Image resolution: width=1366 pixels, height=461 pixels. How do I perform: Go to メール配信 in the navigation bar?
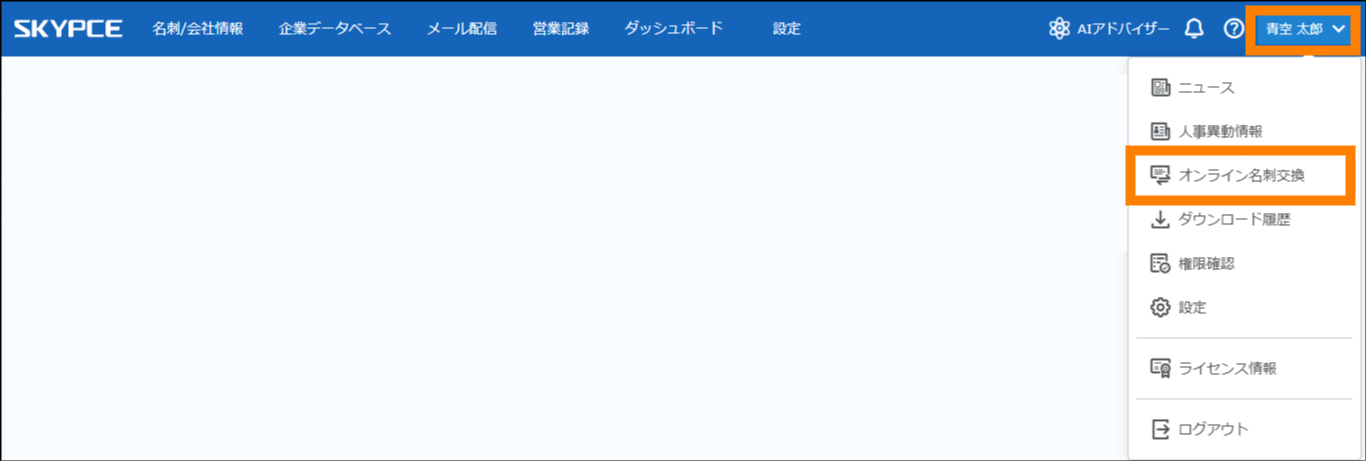(x=461, y=28)
